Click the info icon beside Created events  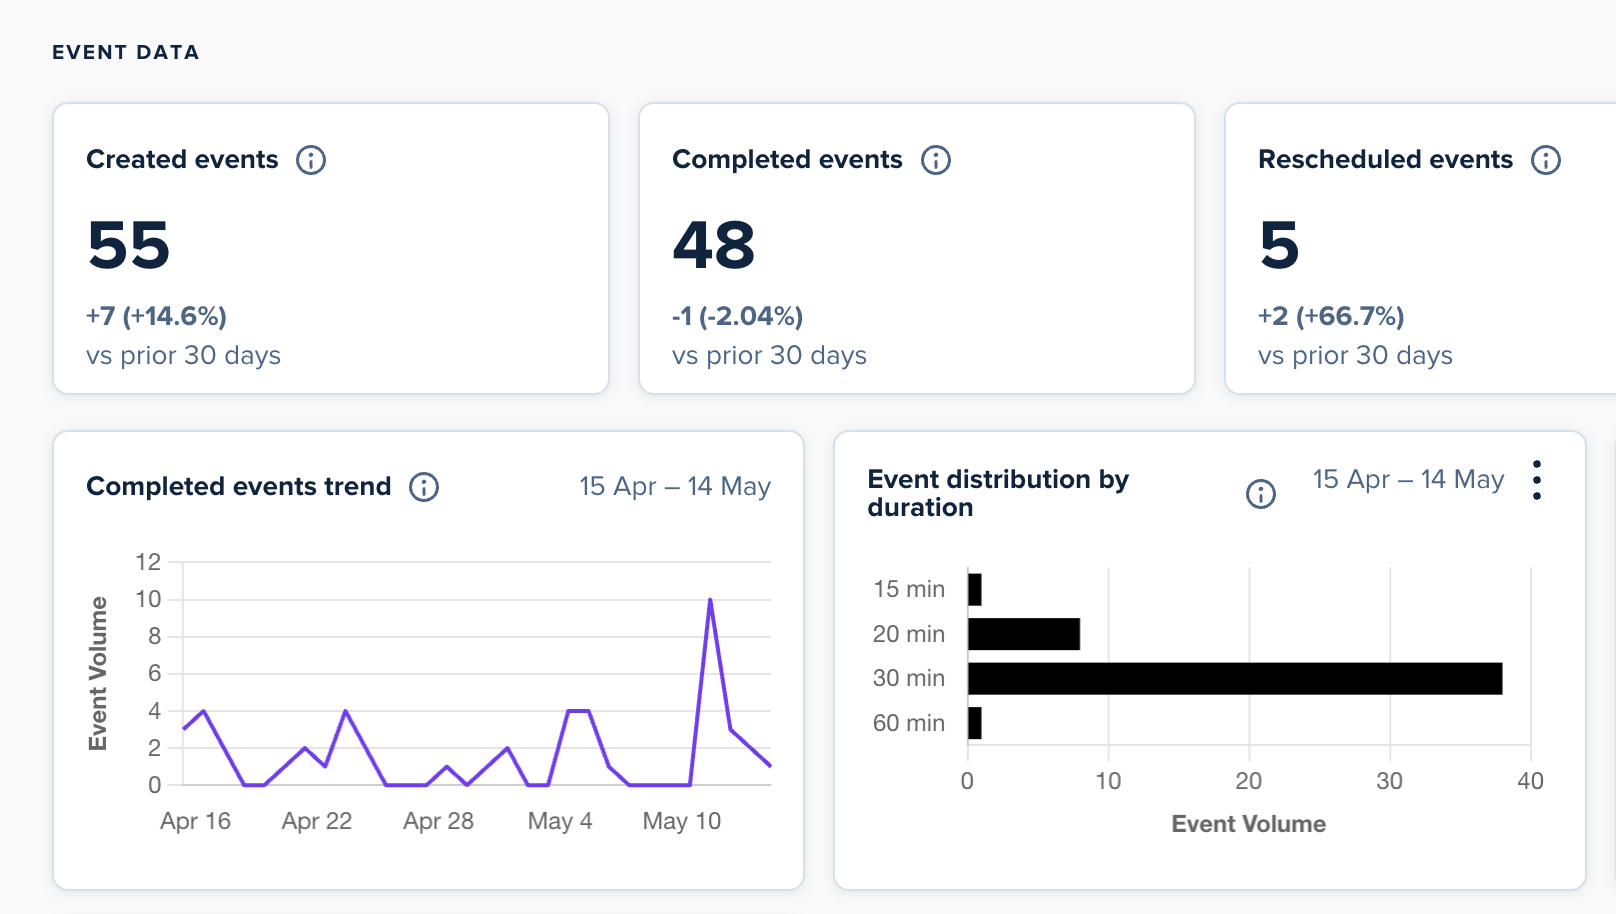coord(311,160)
